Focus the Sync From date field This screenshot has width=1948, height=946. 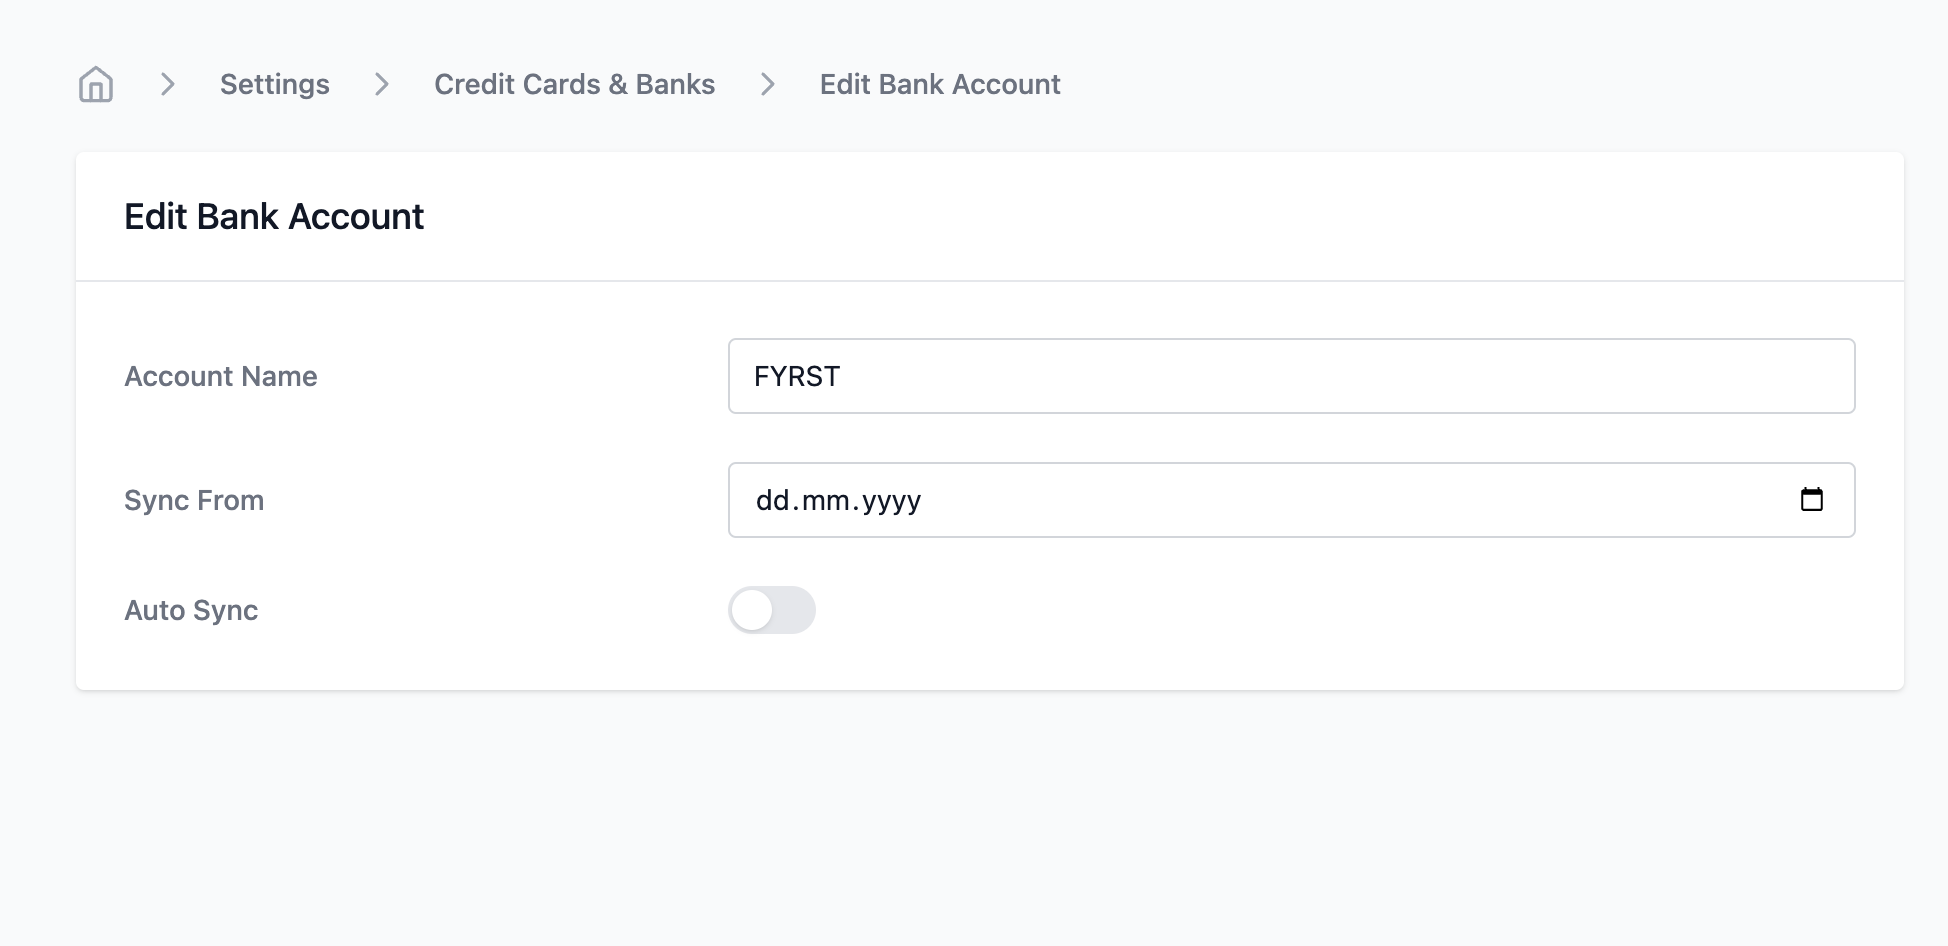[1292, 500]
